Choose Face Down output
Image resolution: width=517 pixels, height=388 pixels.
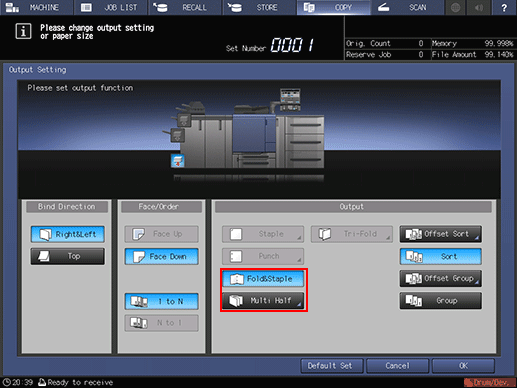tap(162, 256)
